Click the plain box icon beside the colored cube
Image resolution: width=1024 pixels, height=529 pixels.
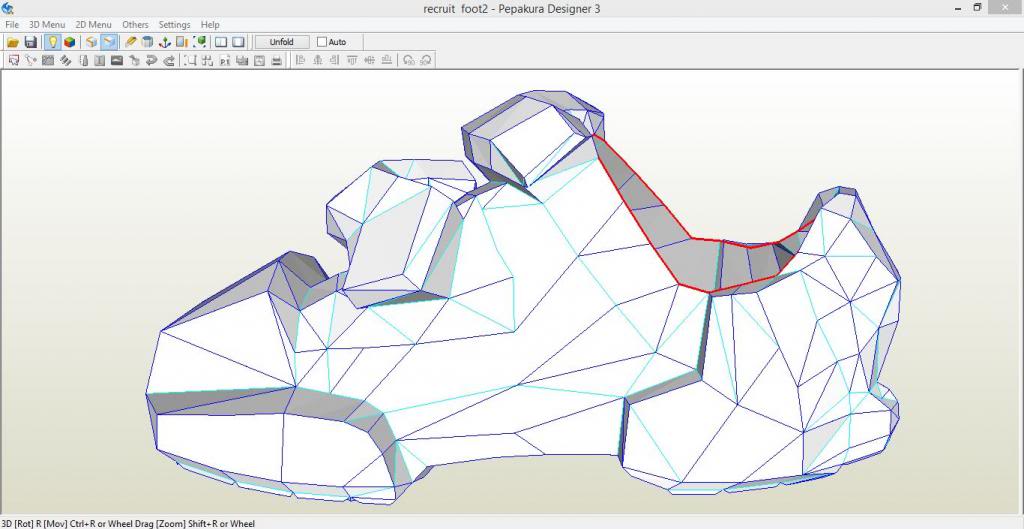coord(90,42)
